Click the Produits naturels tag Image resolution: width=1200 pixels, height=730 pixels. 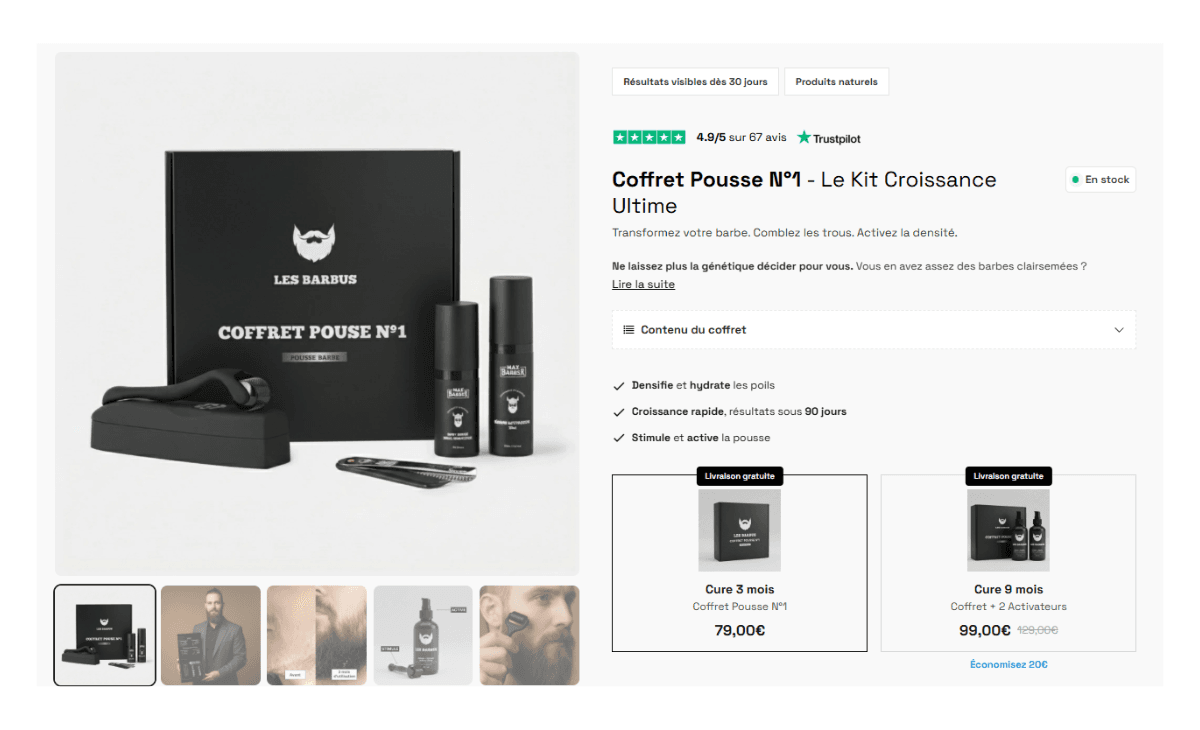pos(836,82)
